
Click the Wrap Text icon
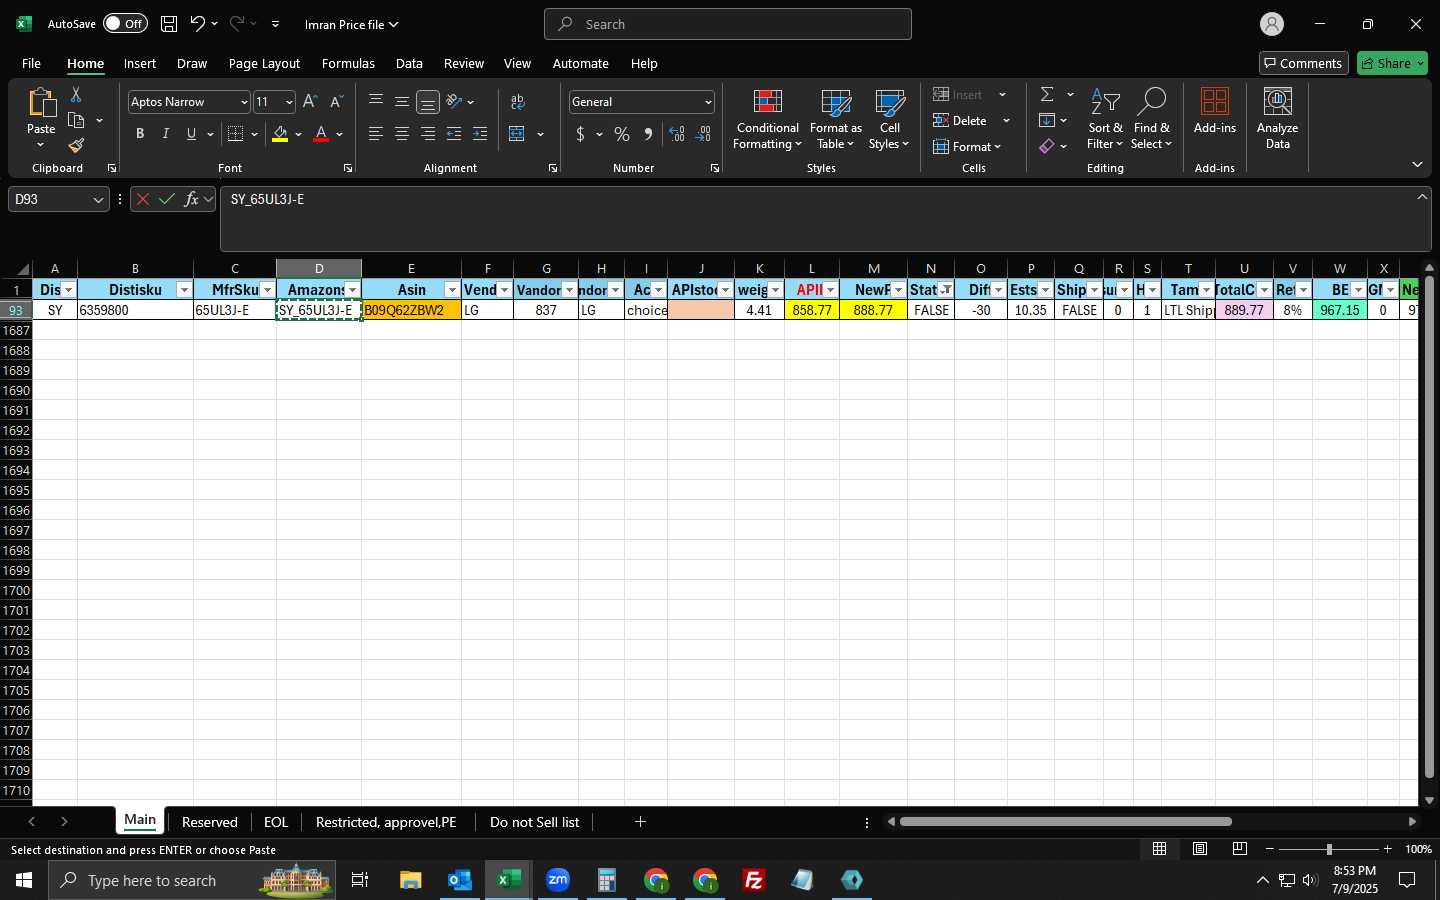tap(517, 102)
